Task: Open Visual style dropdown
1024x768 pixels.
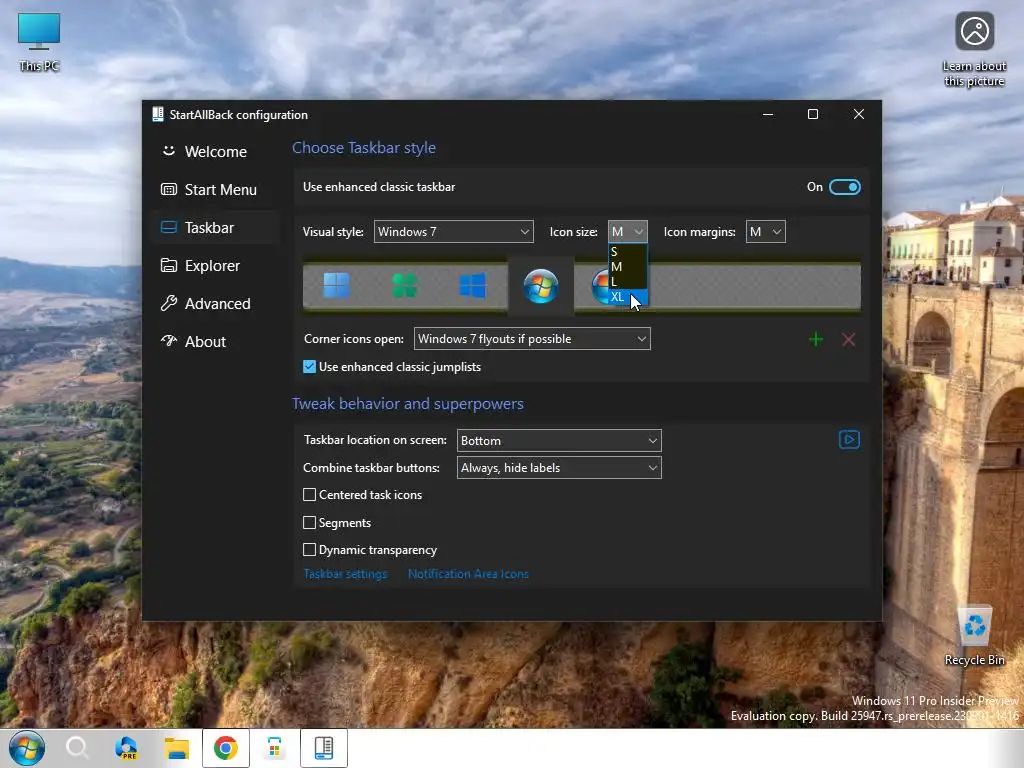Action: pyautogui.click(x=453, y=232)
